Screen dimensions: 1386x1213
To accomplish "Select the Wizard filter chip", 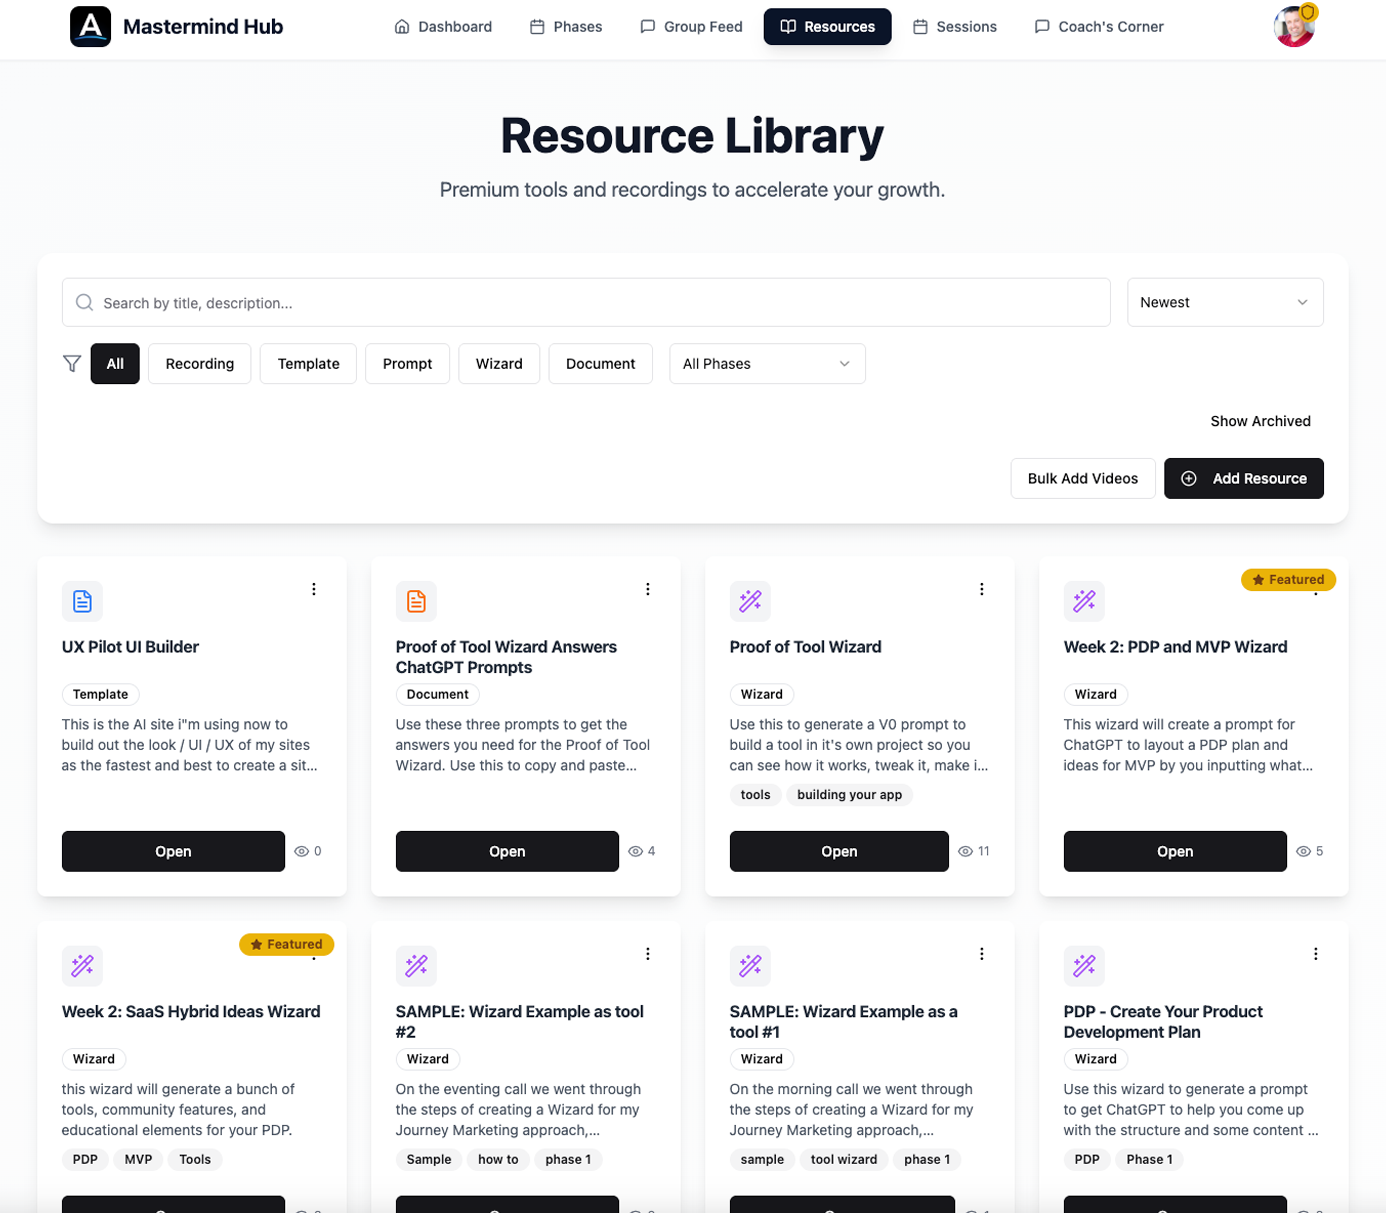I will (x=499, y=363).
